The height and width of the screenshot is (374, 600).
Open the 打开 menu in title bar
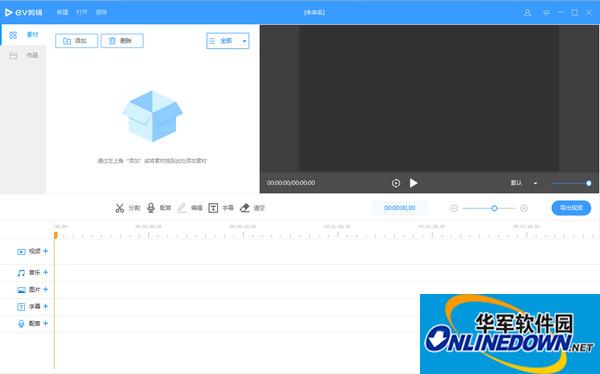point(82,12)
